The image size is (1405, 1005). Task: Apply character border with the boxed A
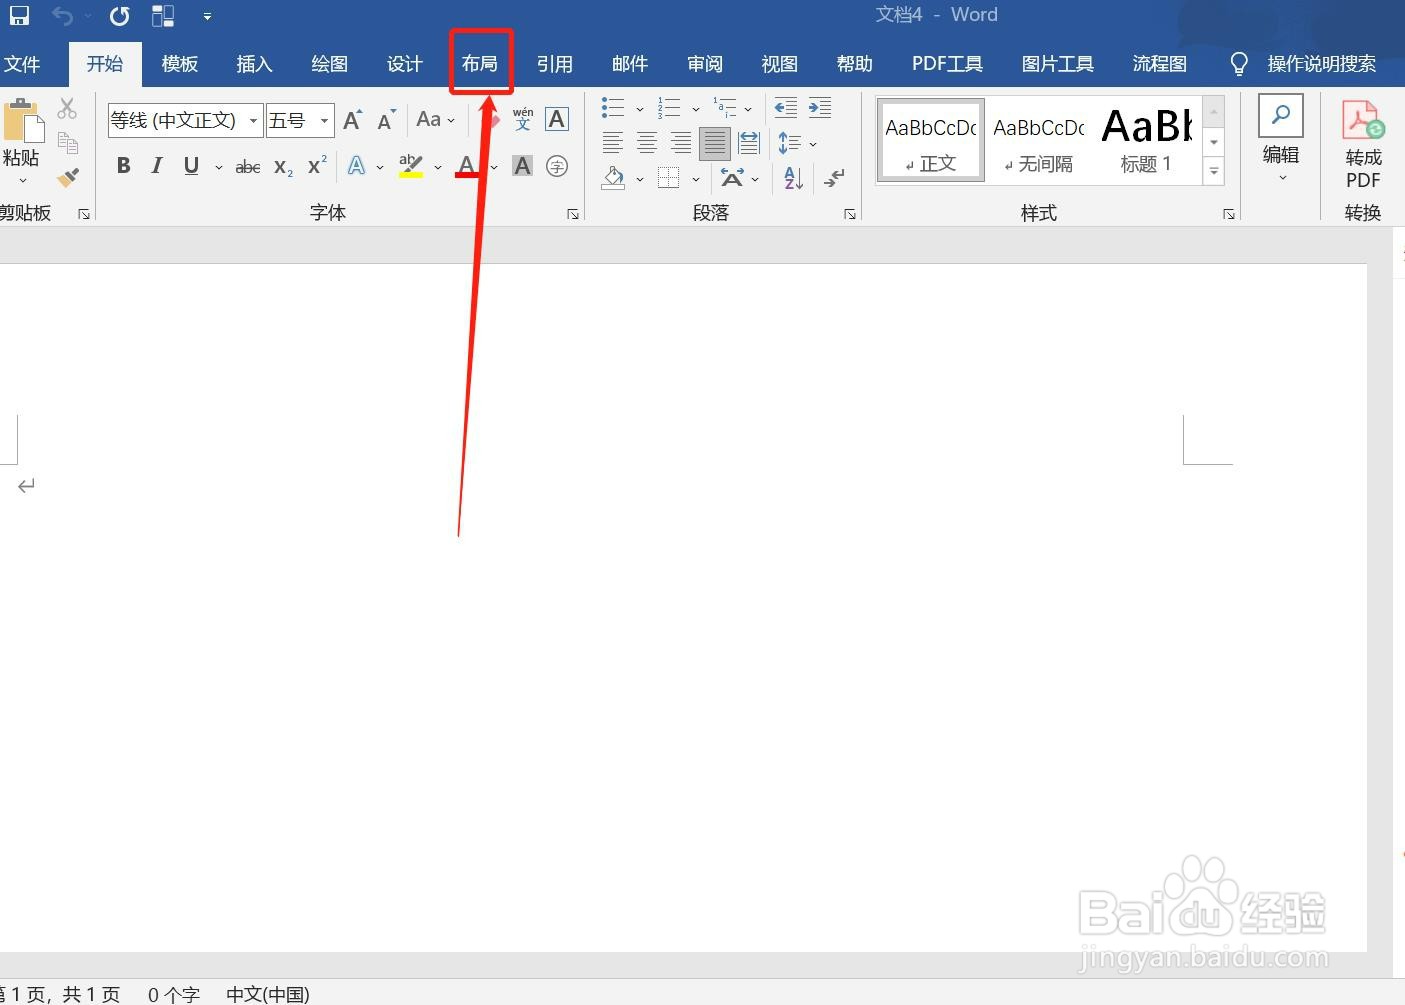[x=557, y=119]
